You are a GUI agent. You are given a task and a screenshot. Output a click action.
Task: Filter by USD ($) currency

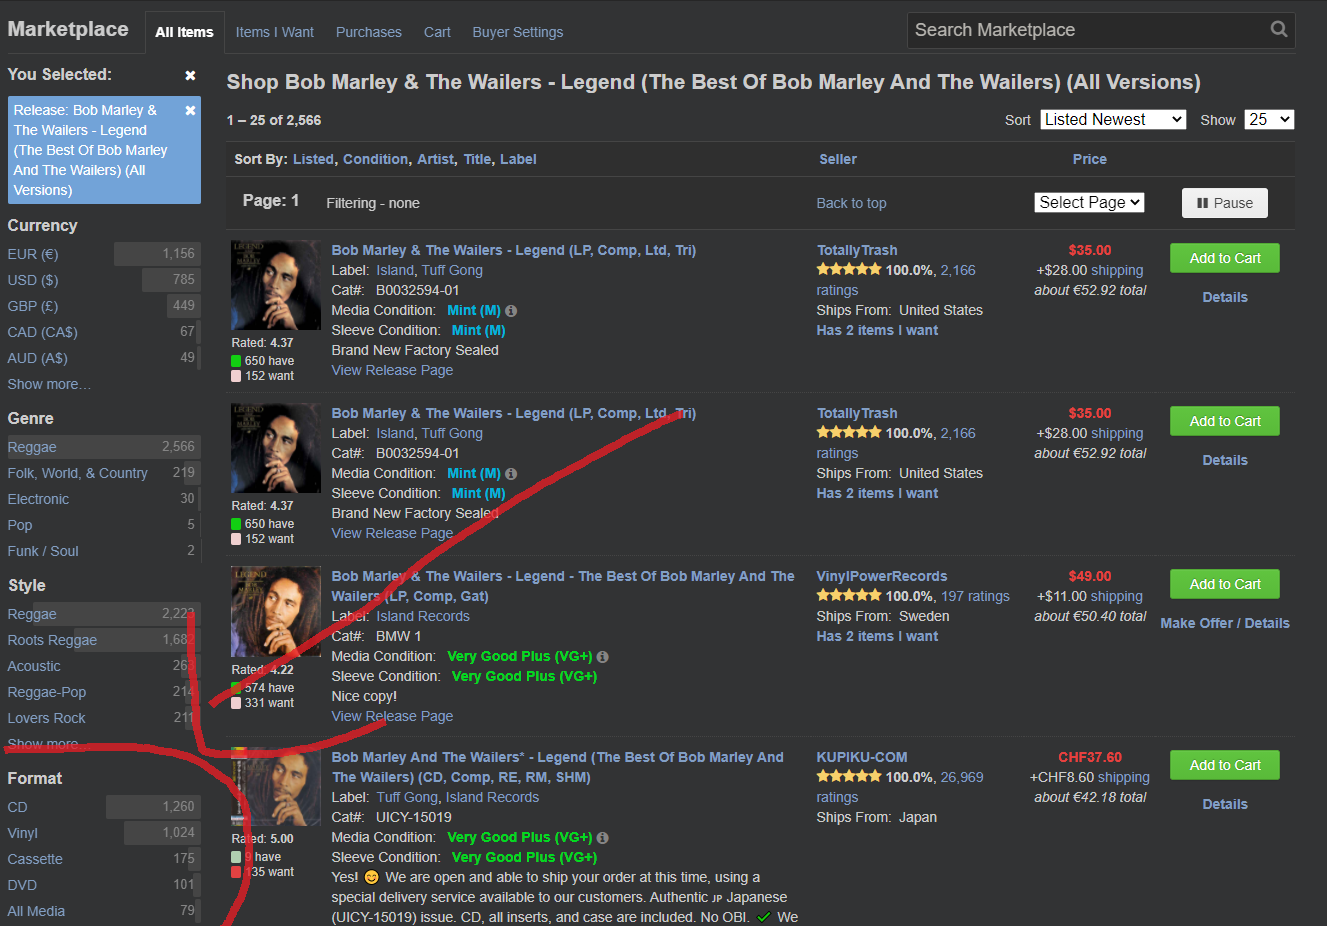tap(104, 280)
